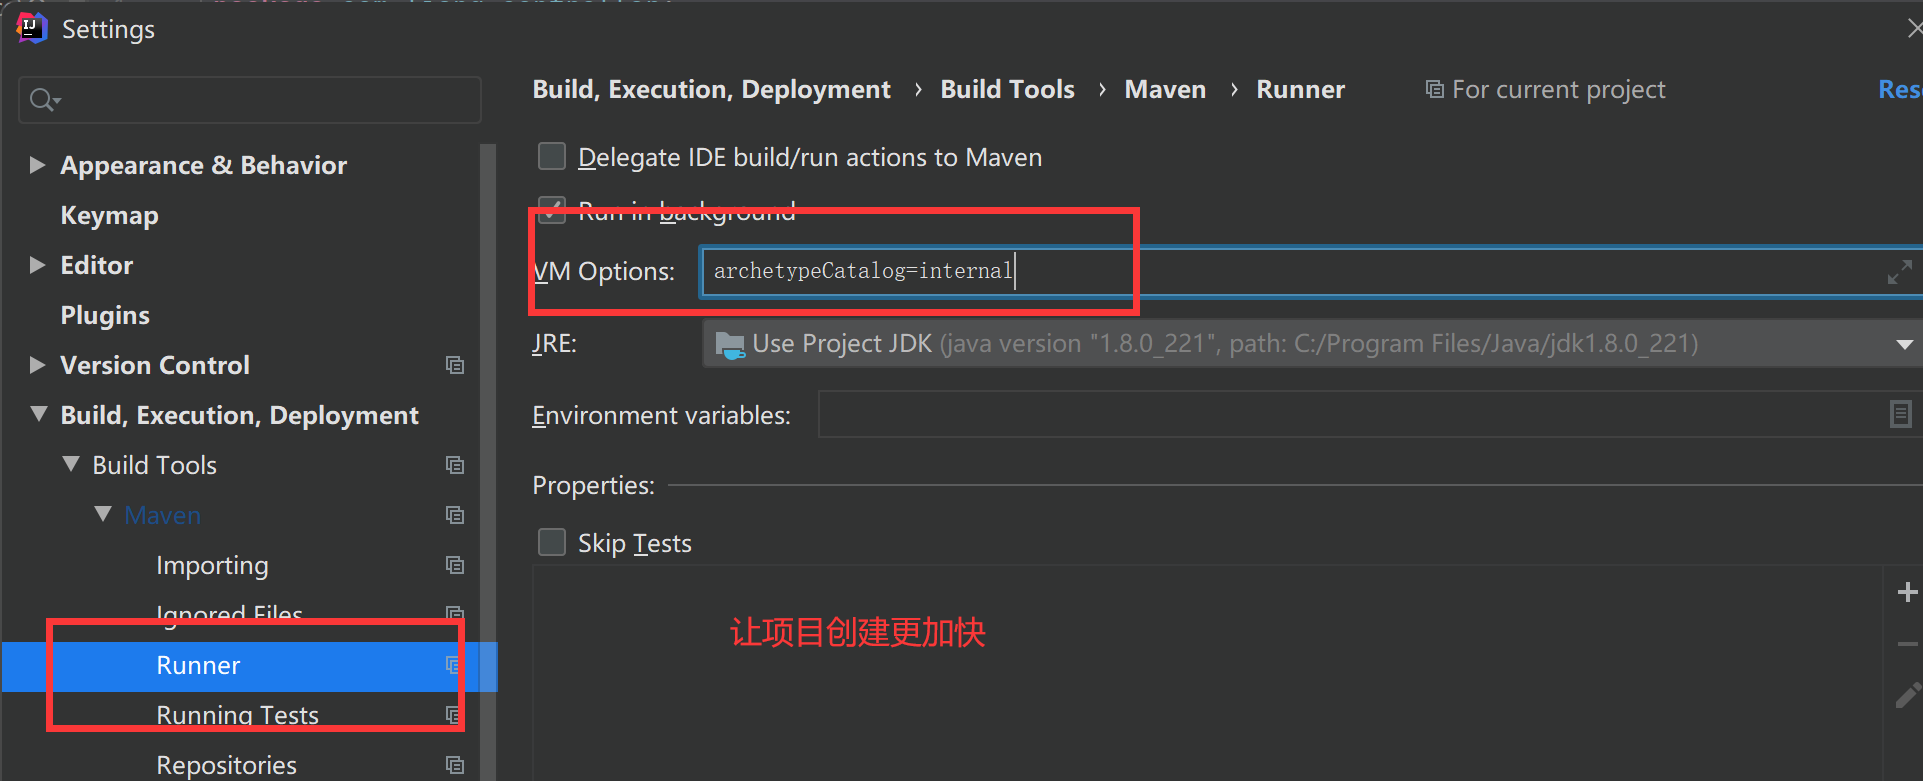Collapse the Build Tools tree node
Viewport: 1923px width, 781px height.
pyautogui.click(x=71, y=464)
